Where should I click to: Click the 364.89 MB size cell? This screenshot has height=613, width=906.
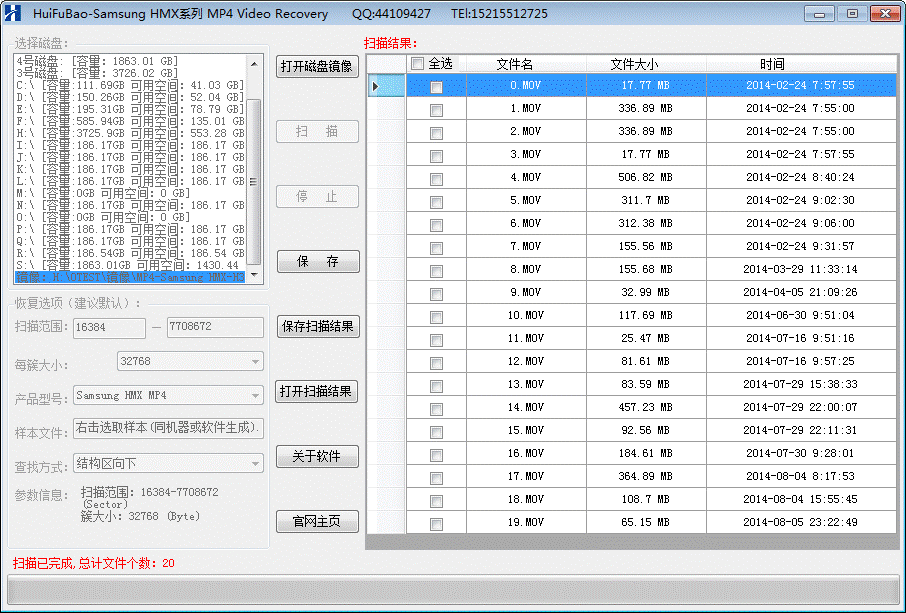646,476
